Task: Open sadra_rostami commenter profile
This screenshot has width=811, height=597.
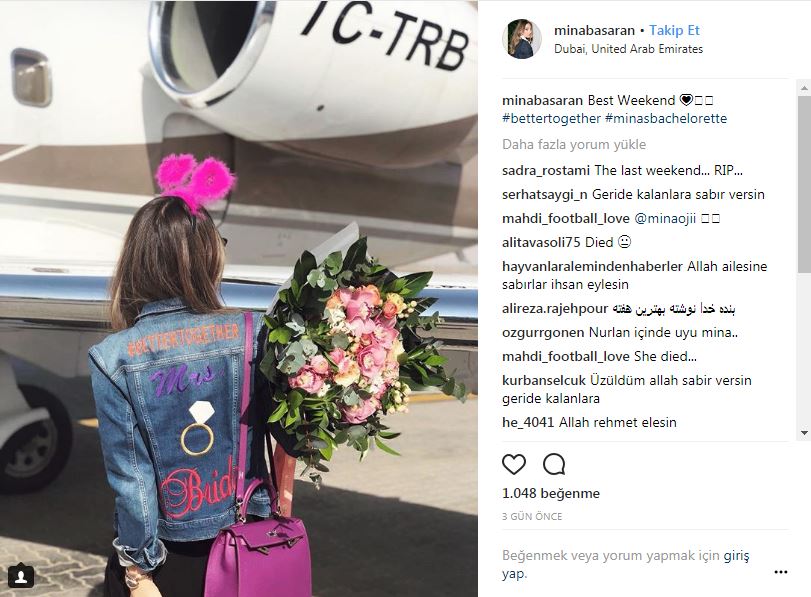Action: click(546, 170)
